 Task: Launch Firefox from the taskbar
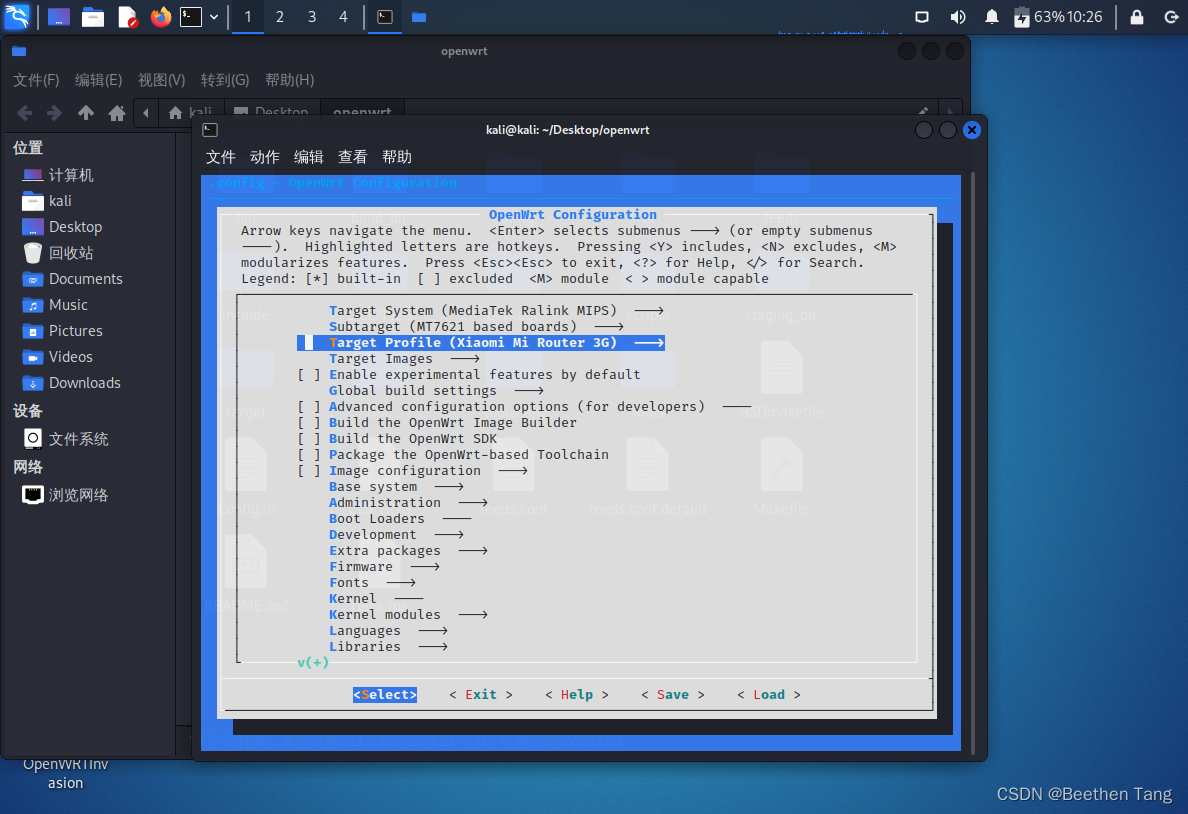pyautogui.click(x=161, y=17)
